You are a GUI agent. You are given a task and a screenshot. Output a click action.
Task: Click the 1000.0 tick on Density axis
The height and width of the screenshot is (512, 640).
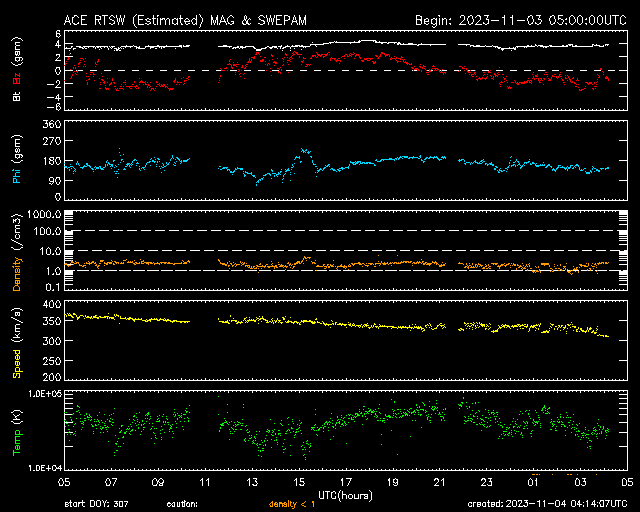click(x=46, y=215)
